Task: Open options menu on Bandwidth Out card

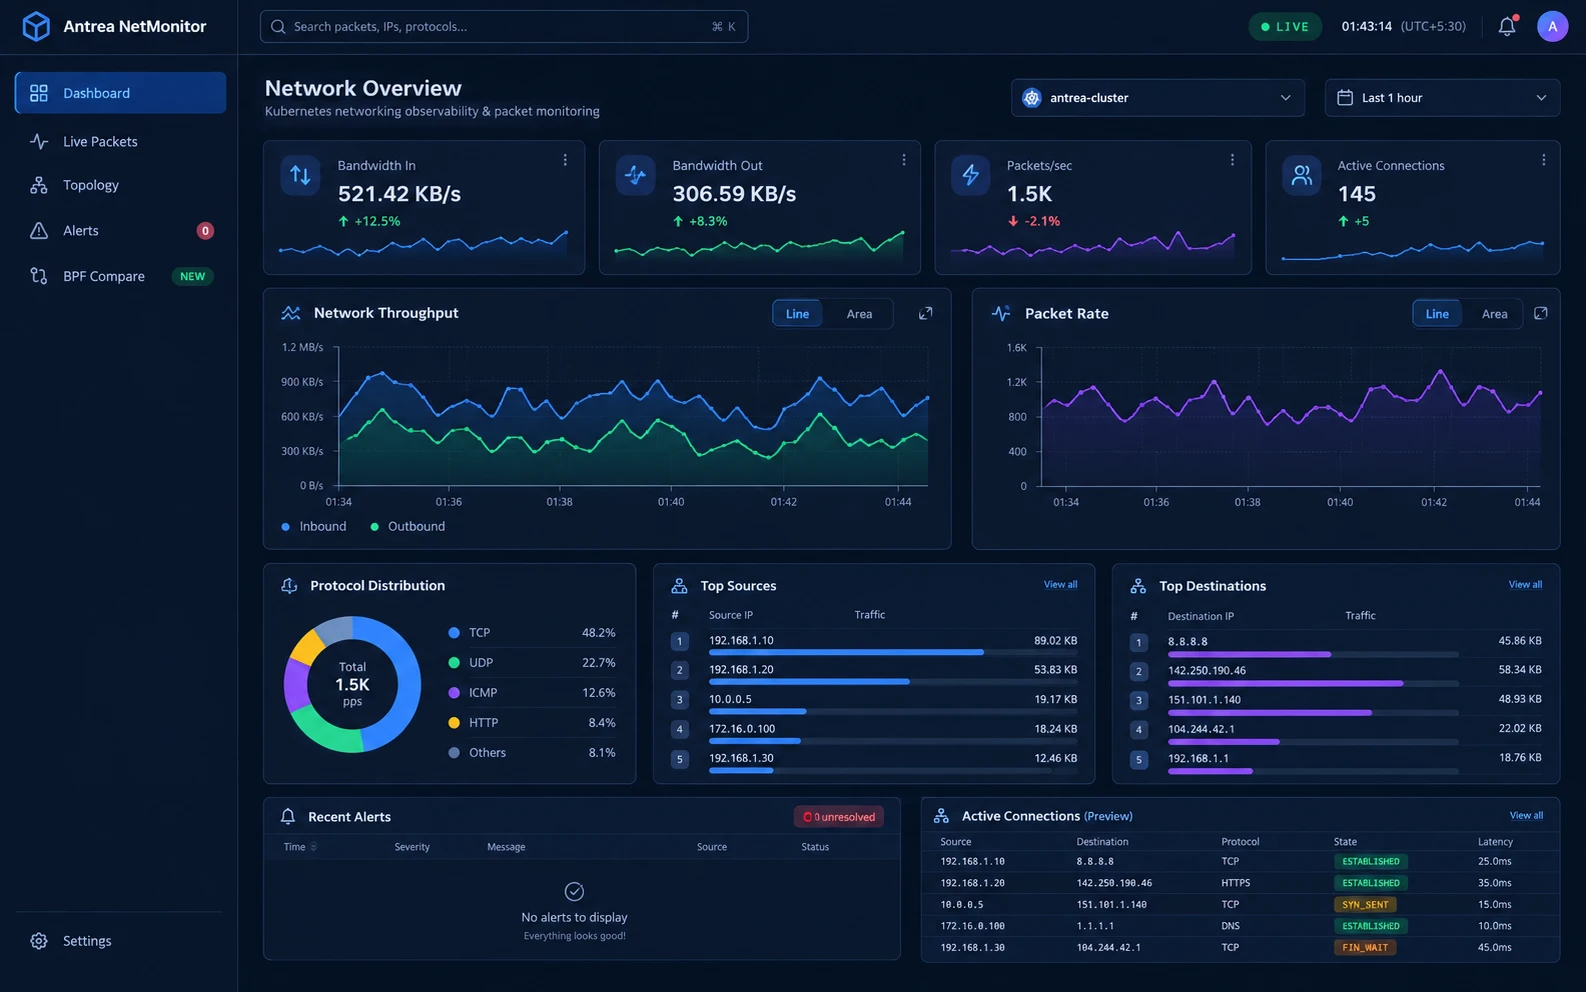Action: (904, 160)
